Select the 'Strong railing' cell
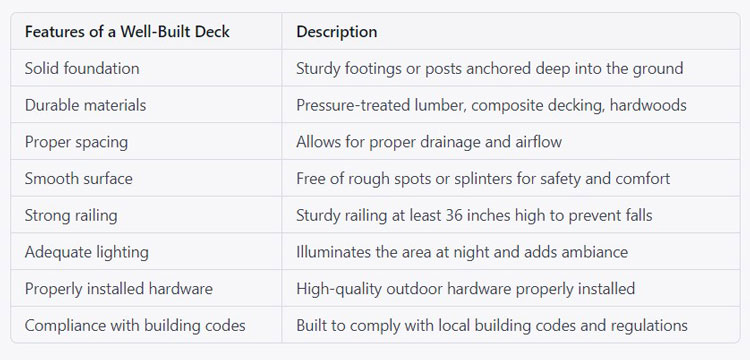Viewport: 750px width, 360px height. tap(71, 216)
